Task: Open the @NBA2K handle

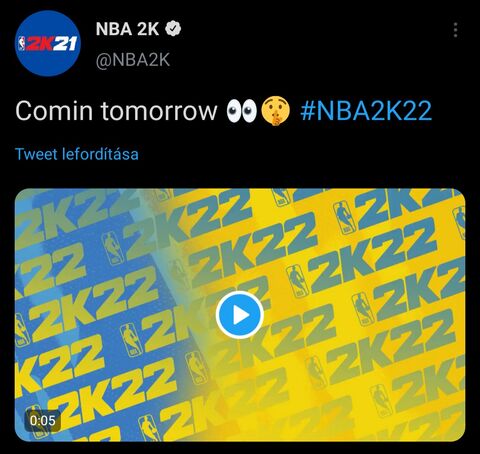Action: (x=133, y=60)
